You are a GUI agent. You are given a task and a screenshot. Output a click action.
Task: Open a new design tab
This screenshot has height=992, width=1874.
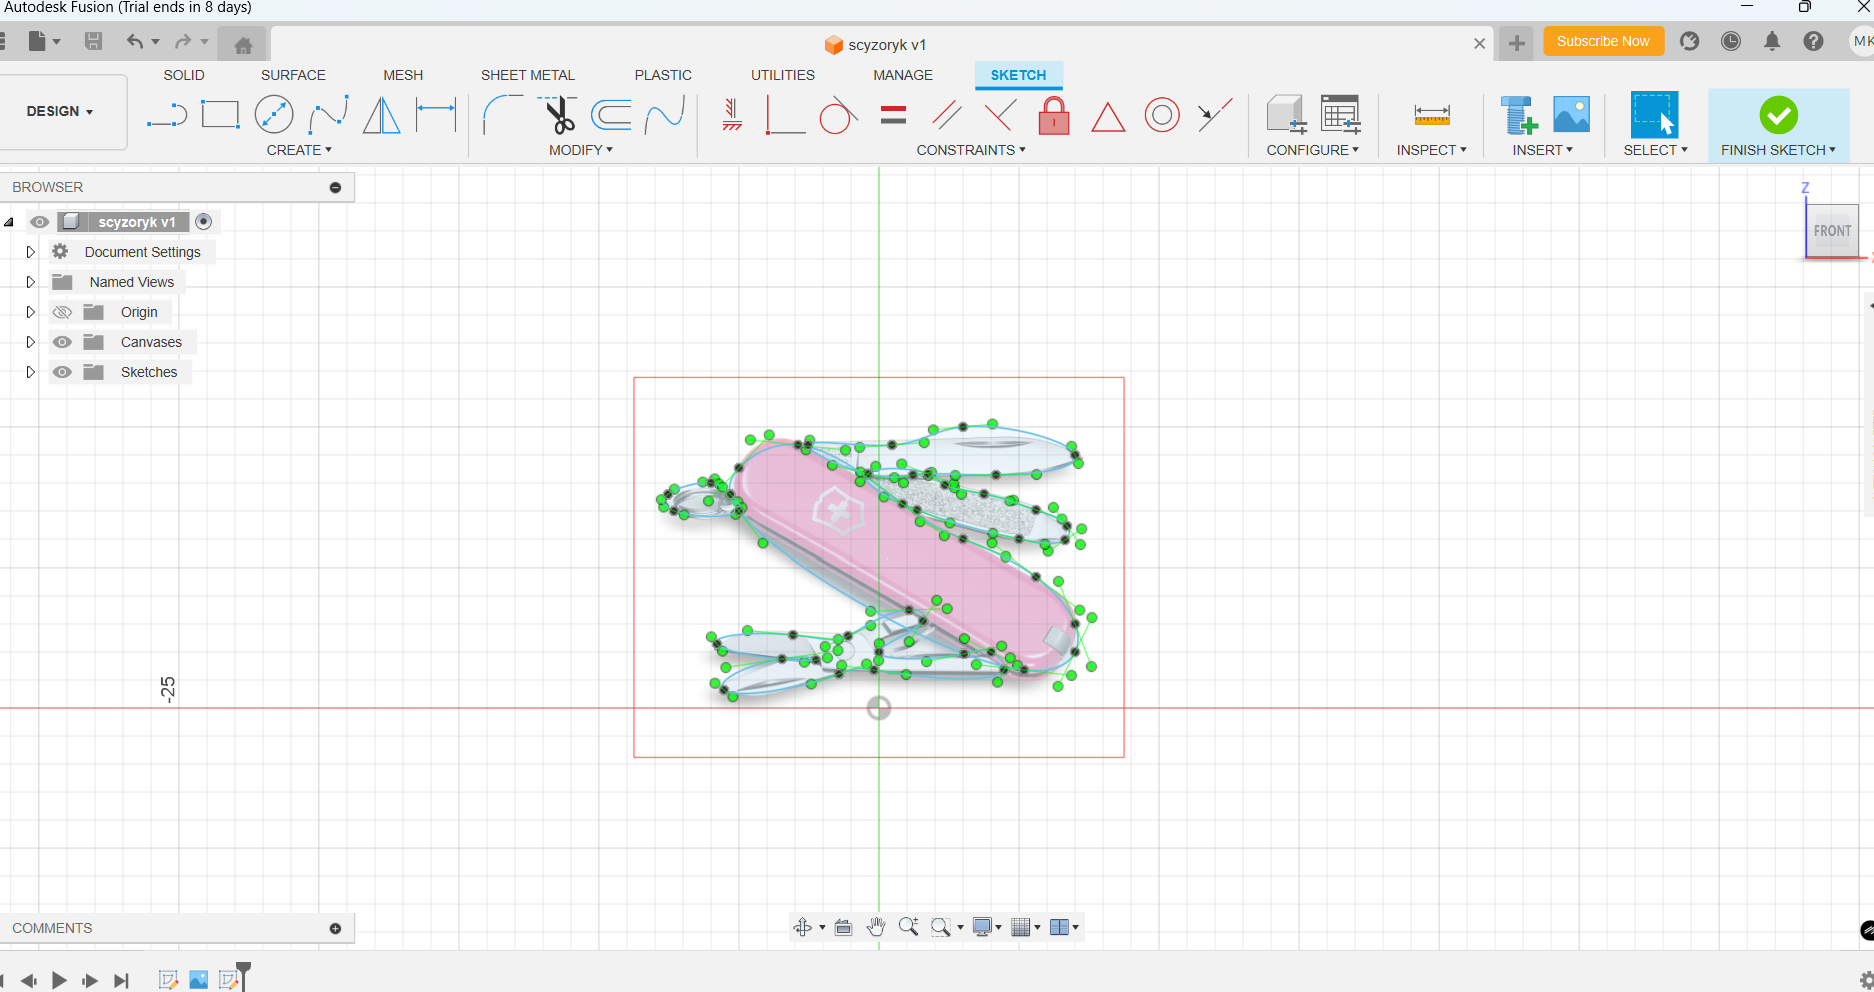click(1517, 43)
